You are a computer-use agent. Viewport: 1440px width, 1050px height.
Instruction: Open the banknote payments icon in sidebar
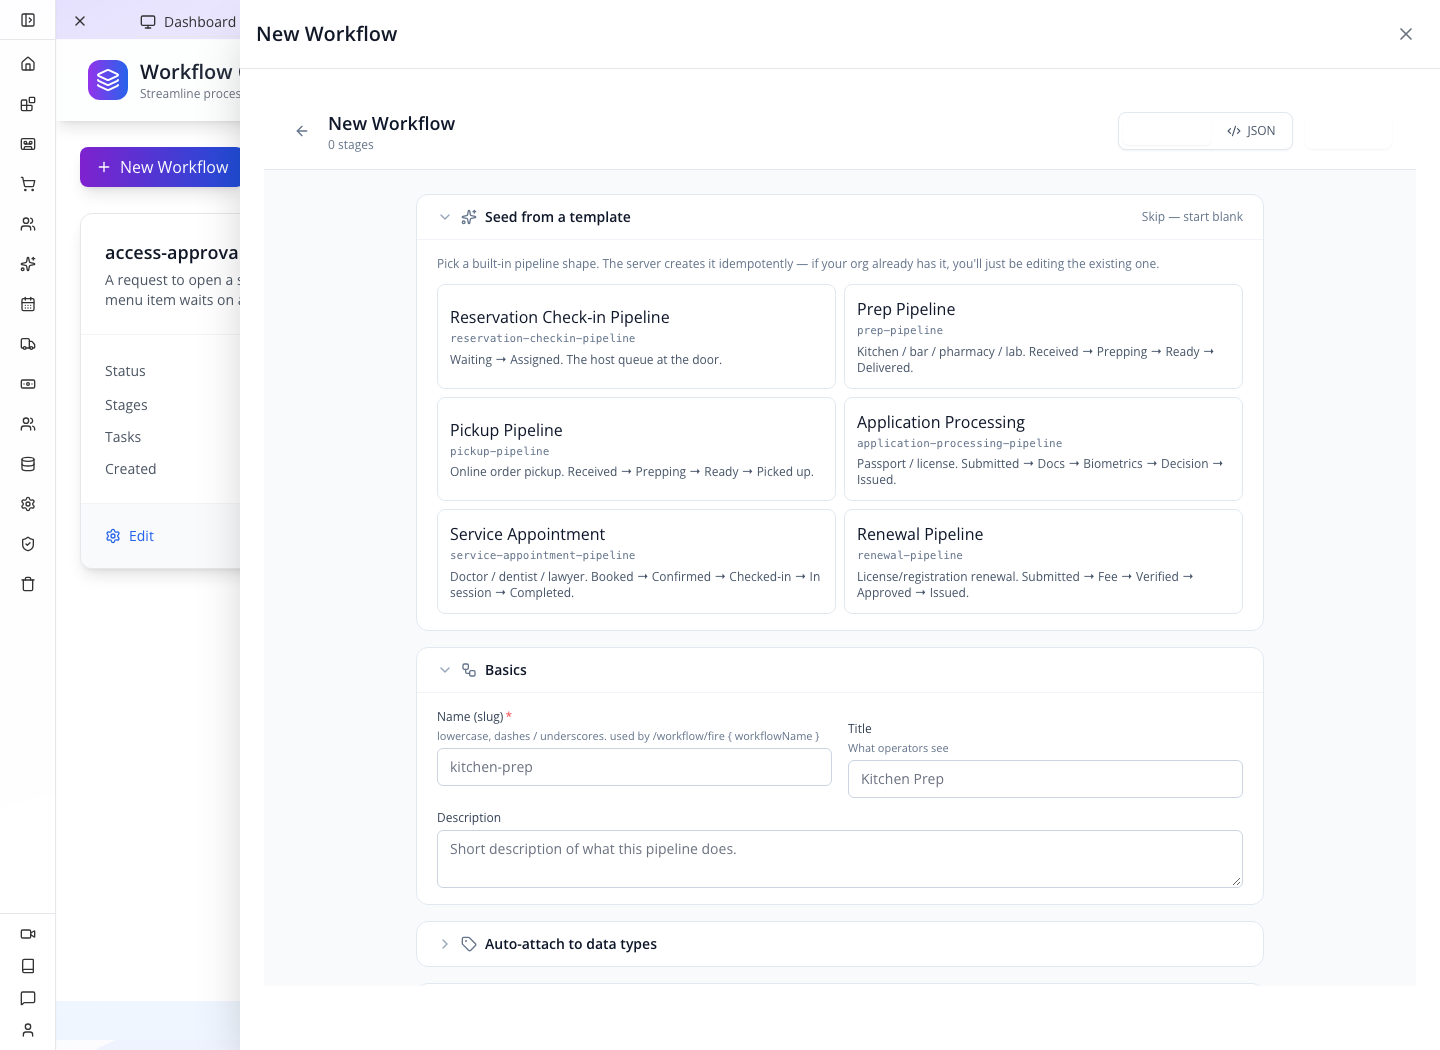coord(28,384)
